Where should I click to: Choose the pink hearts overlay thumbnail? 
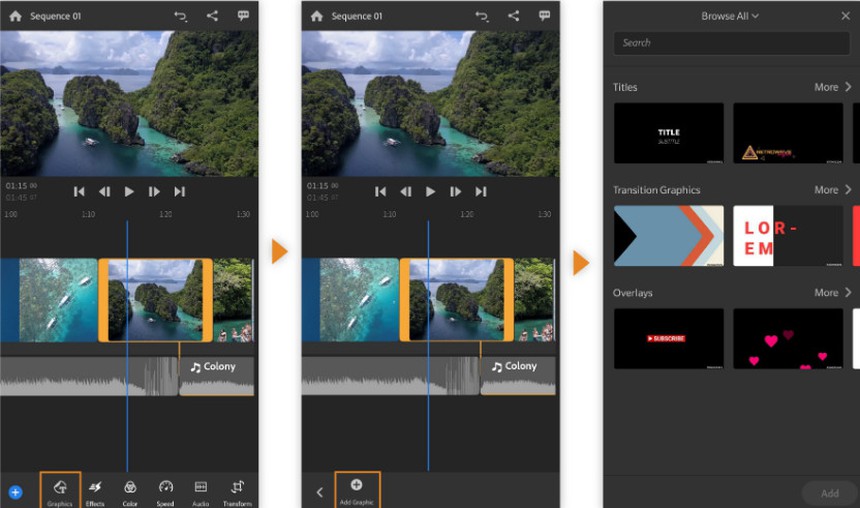coord(787,338)
